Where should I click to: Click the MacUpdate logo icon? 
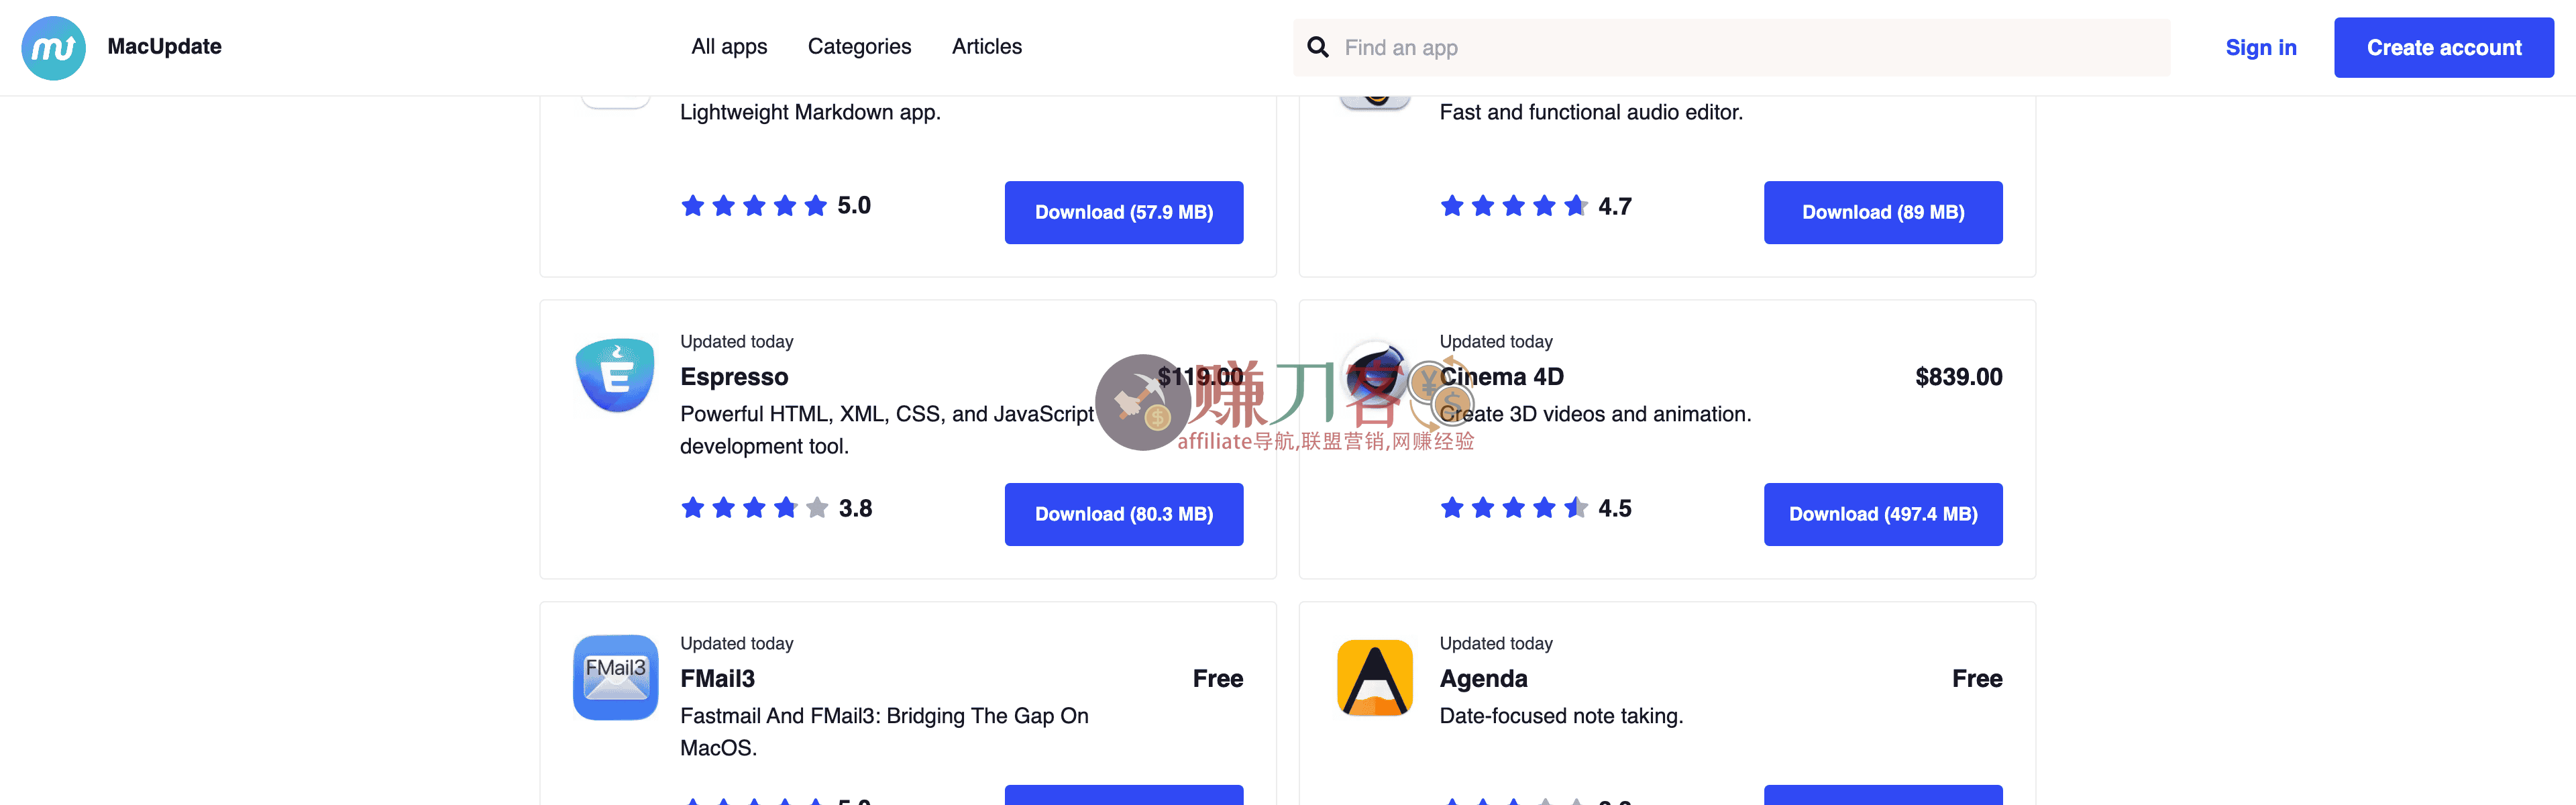(x=53, y=47)
